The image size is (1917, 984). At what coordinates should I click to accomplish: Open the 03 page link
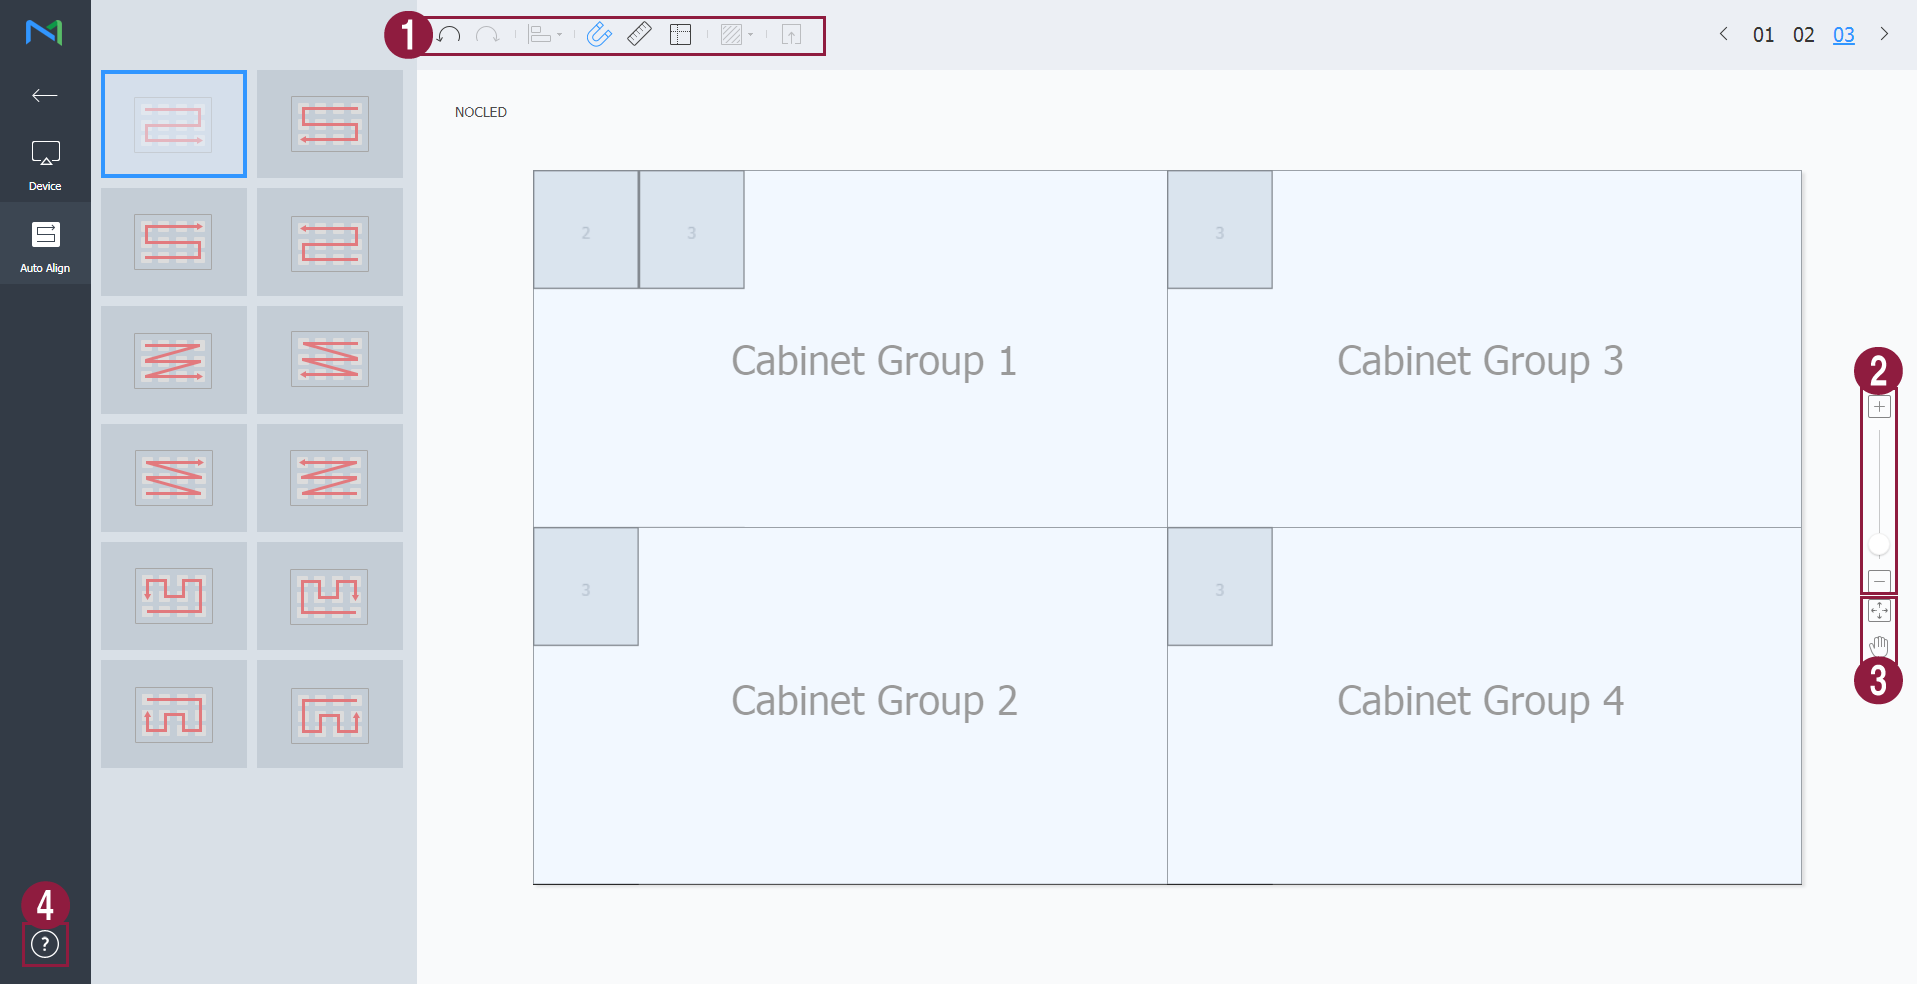(x=1843, y=35)
